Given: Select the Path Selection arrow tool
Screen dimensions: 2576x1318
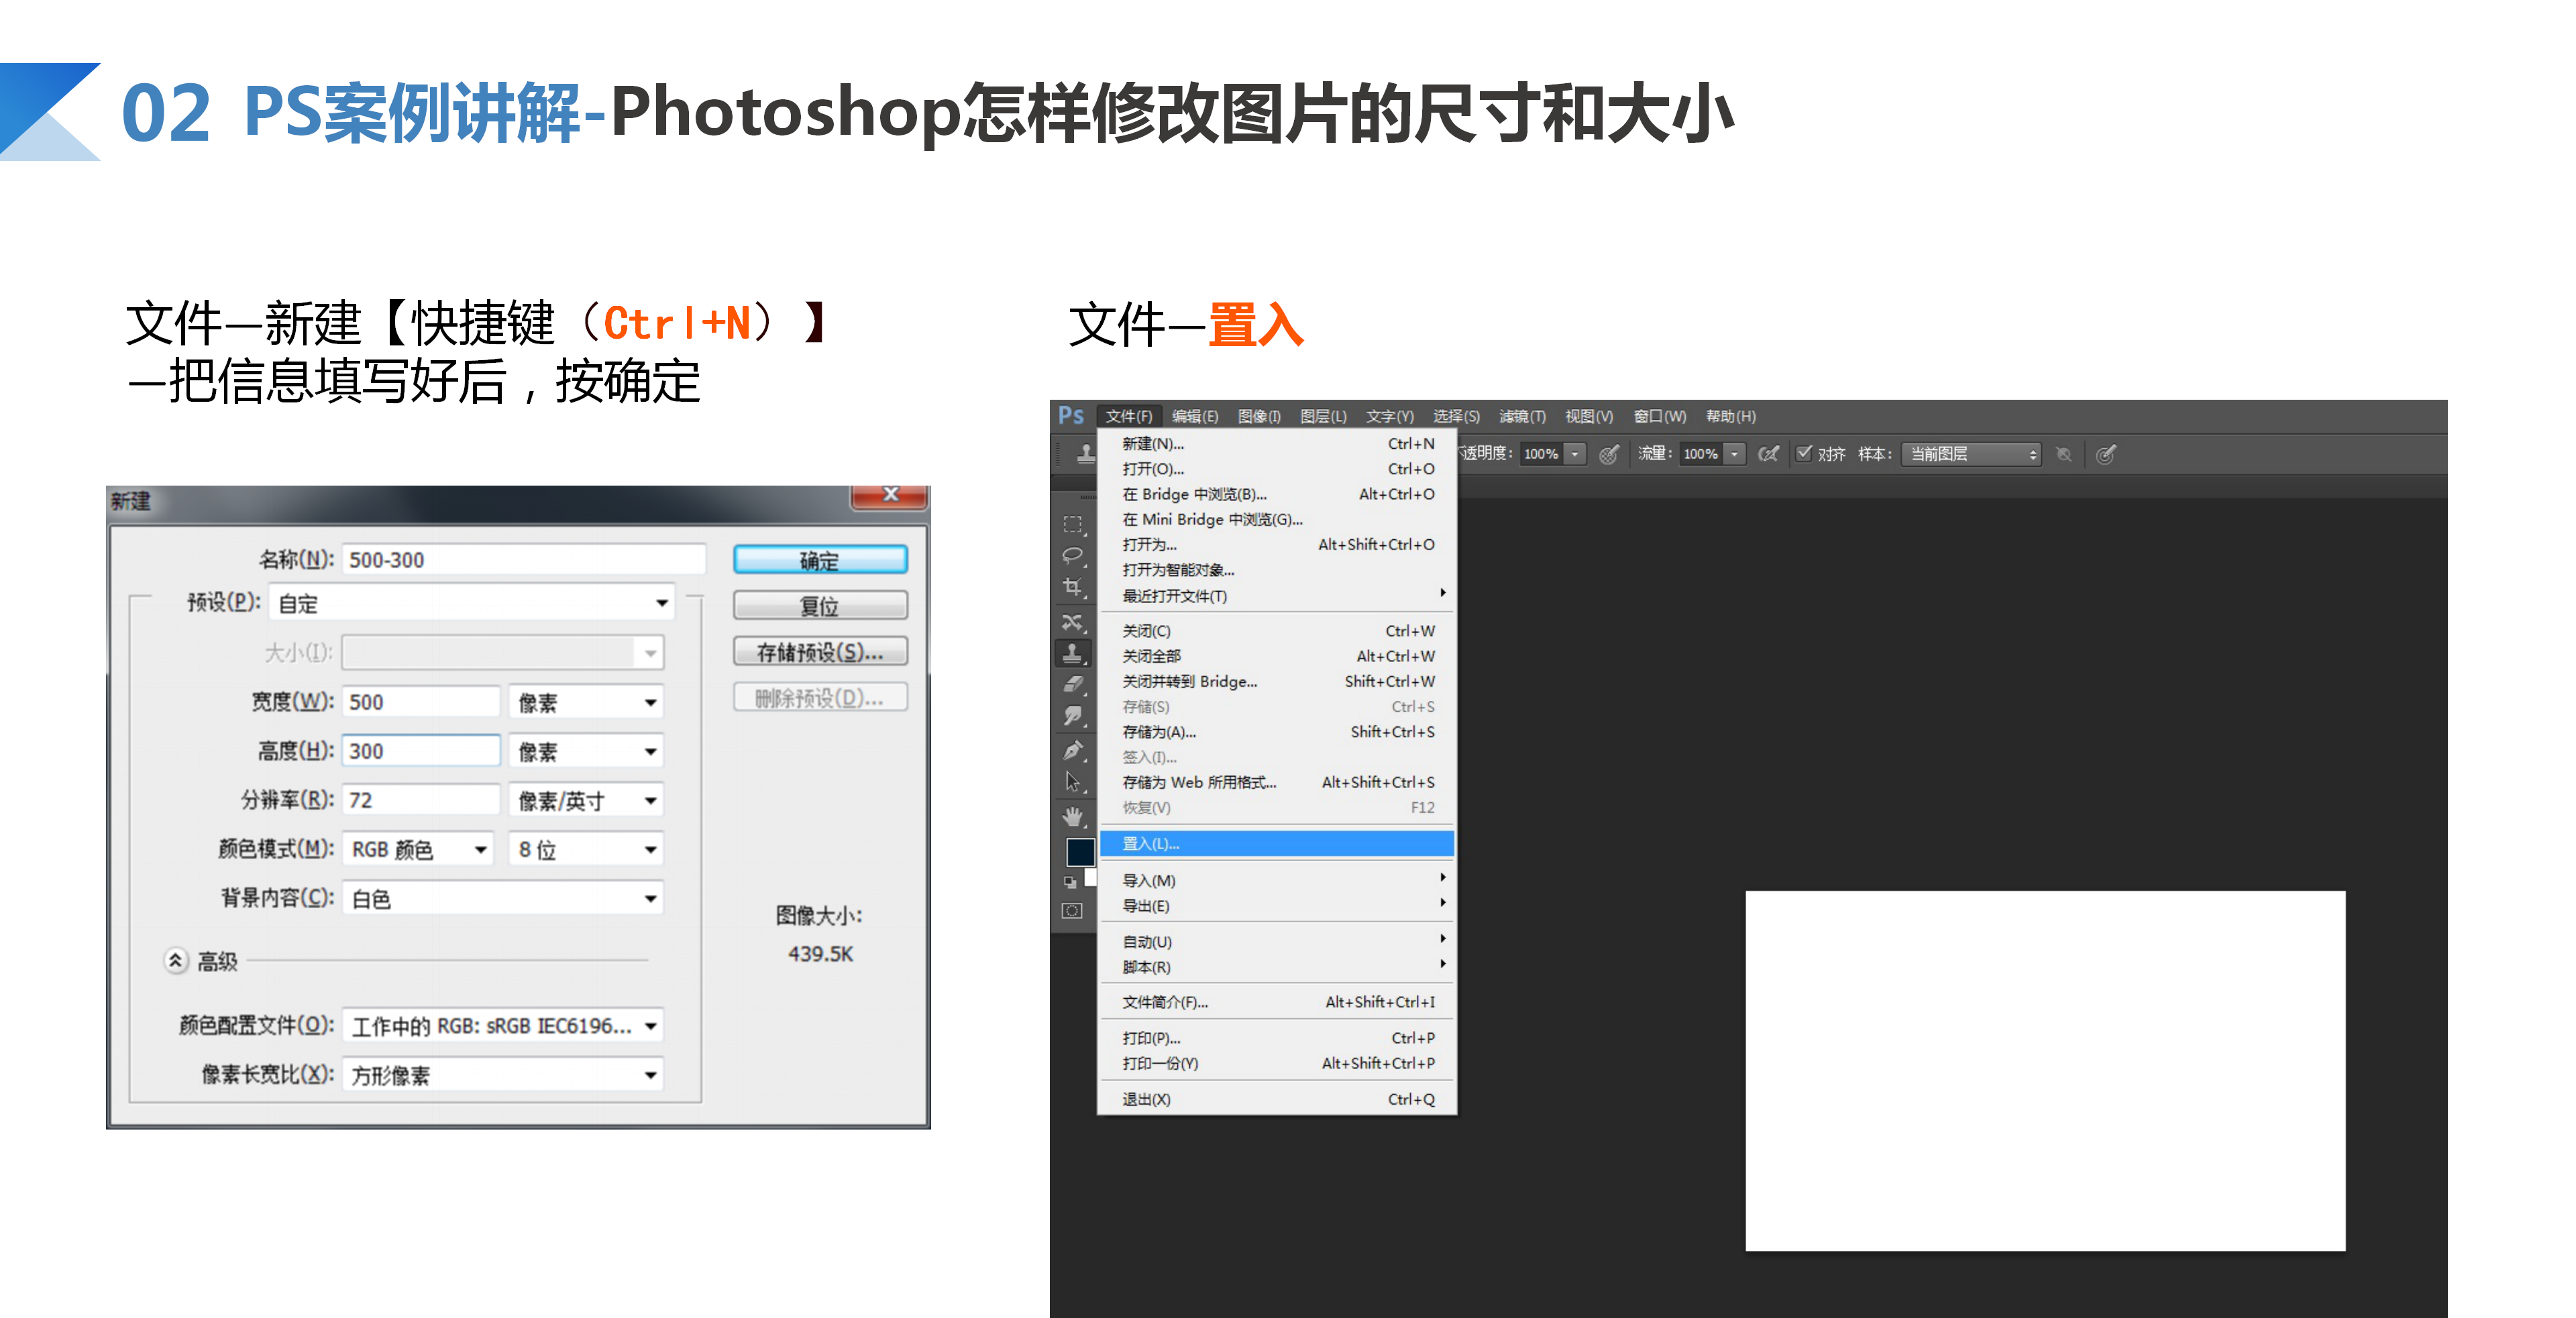Looking at the screenshot, I should [1073, 782].
